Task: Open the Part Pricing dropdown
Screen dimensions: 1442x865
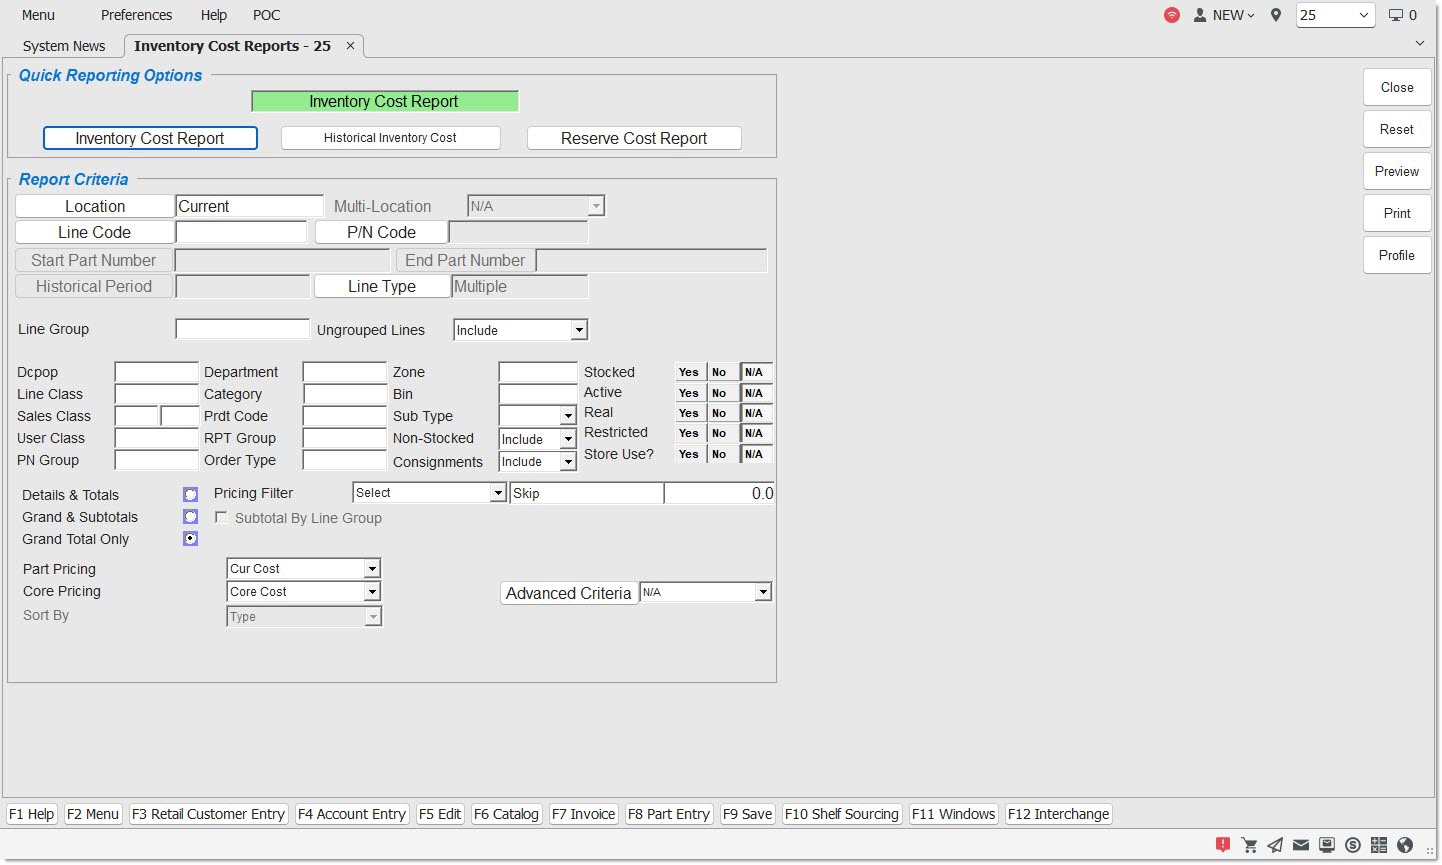Action: [372, 569]
